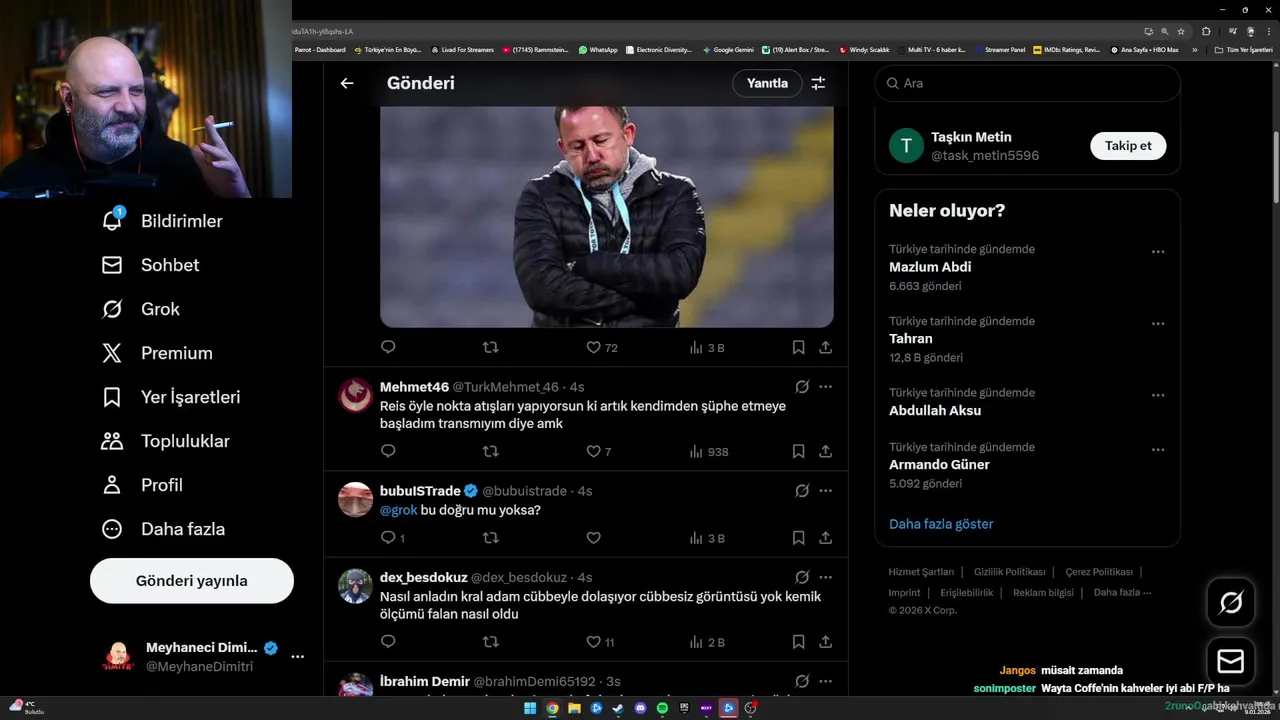Focus the Ara search field

[1028, 83]
